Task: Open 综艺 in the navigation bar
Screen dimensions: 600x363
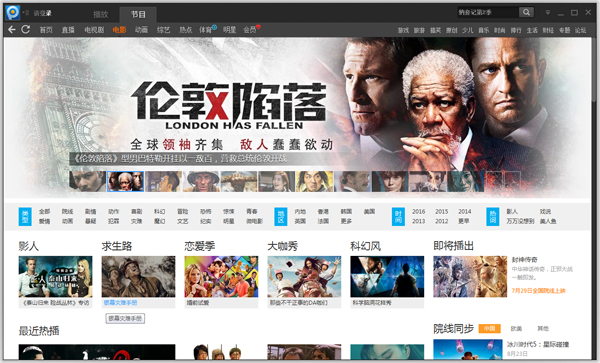Action: (x=163, y=30)
